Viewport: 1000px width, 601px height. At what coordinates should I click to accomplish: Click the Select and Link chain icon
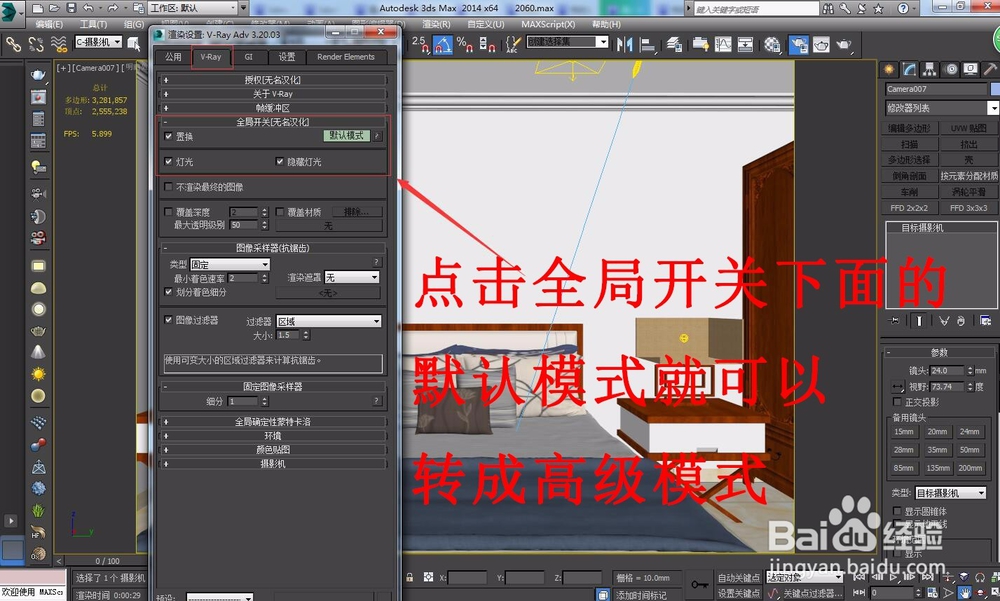[x=13, y=44]
